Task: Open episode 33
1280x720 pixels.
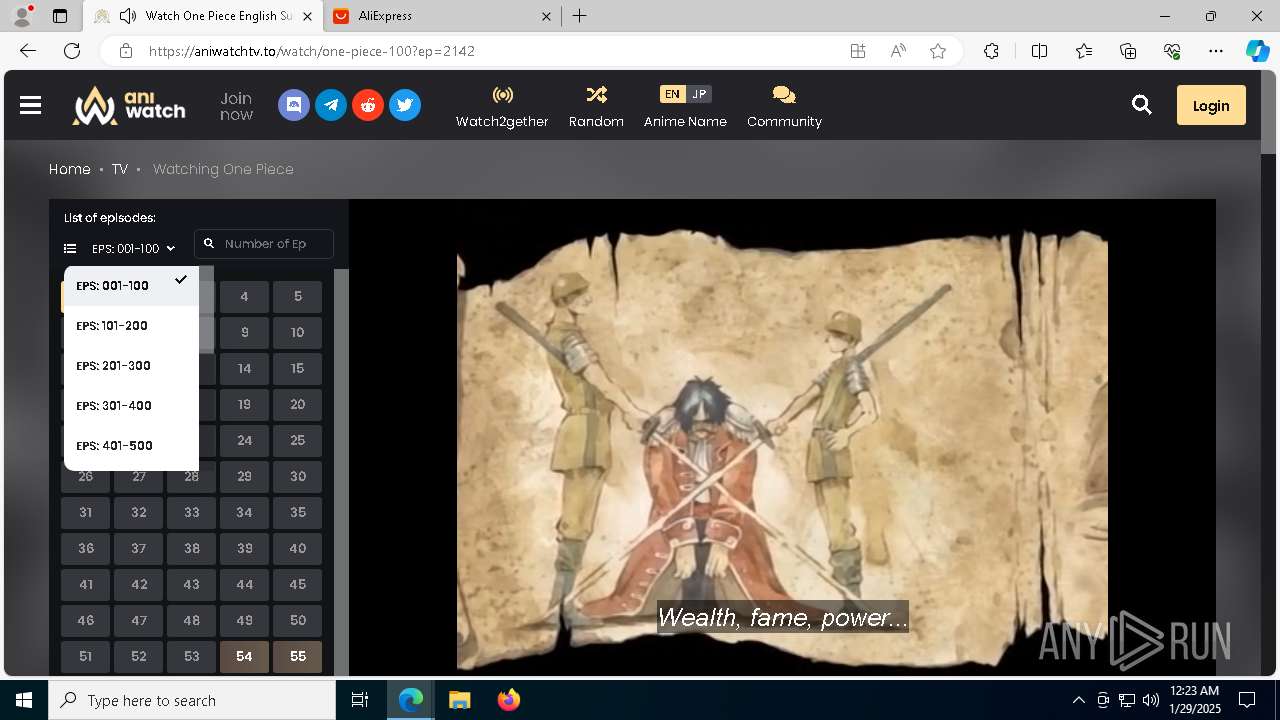Action: pyautogui.click(x=192, y=513)
